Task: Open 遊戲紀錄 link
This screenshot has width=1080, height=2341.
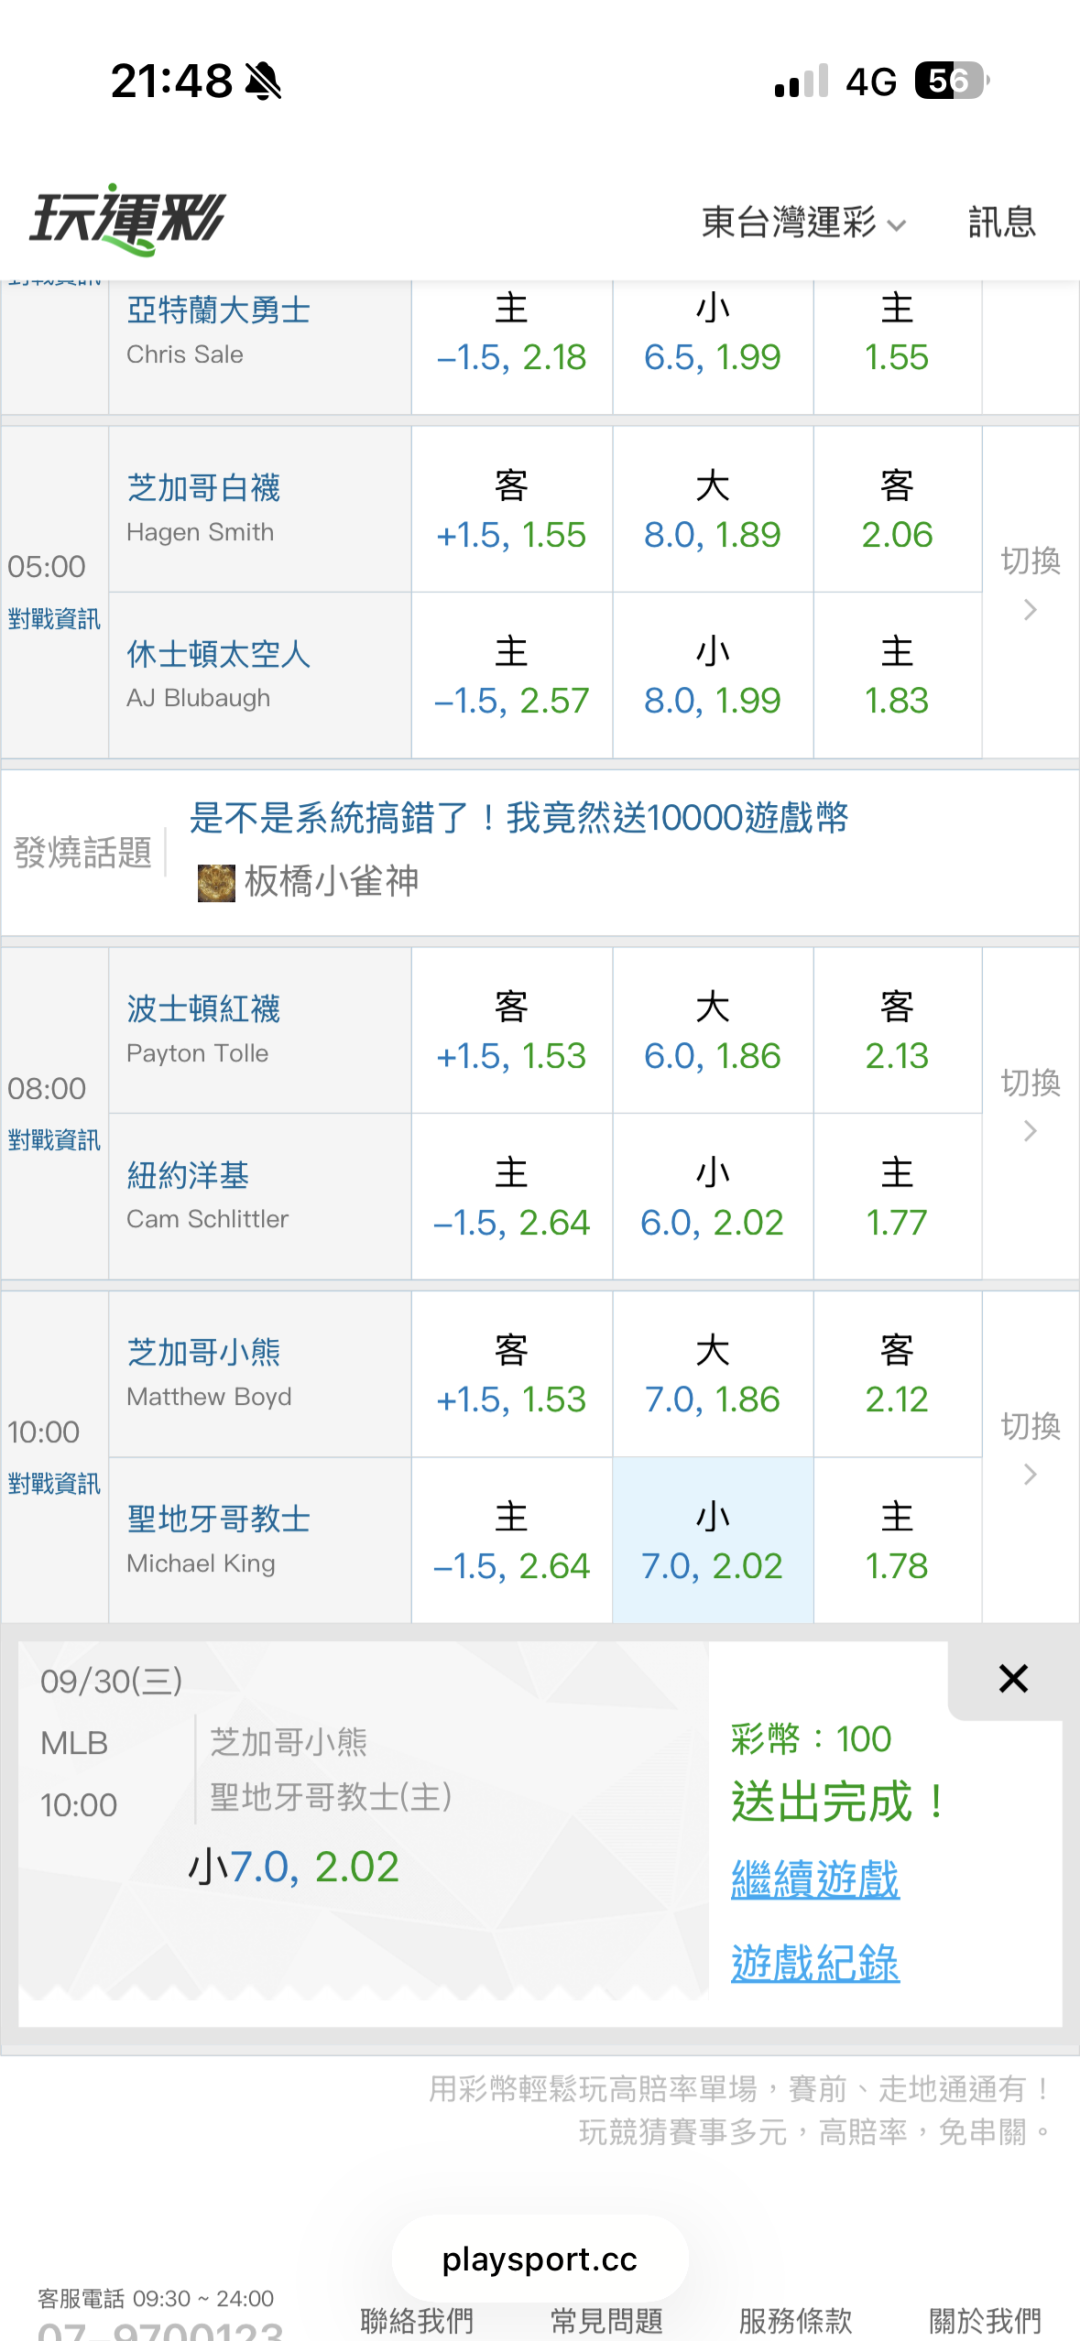Action: point(815,1963)
